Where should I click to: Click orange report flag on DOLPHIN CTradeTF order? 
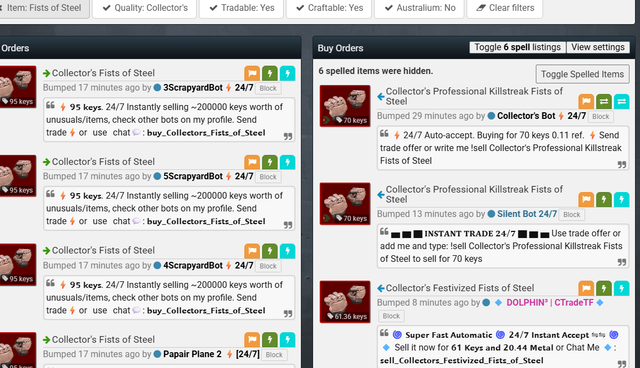point(586,288)
